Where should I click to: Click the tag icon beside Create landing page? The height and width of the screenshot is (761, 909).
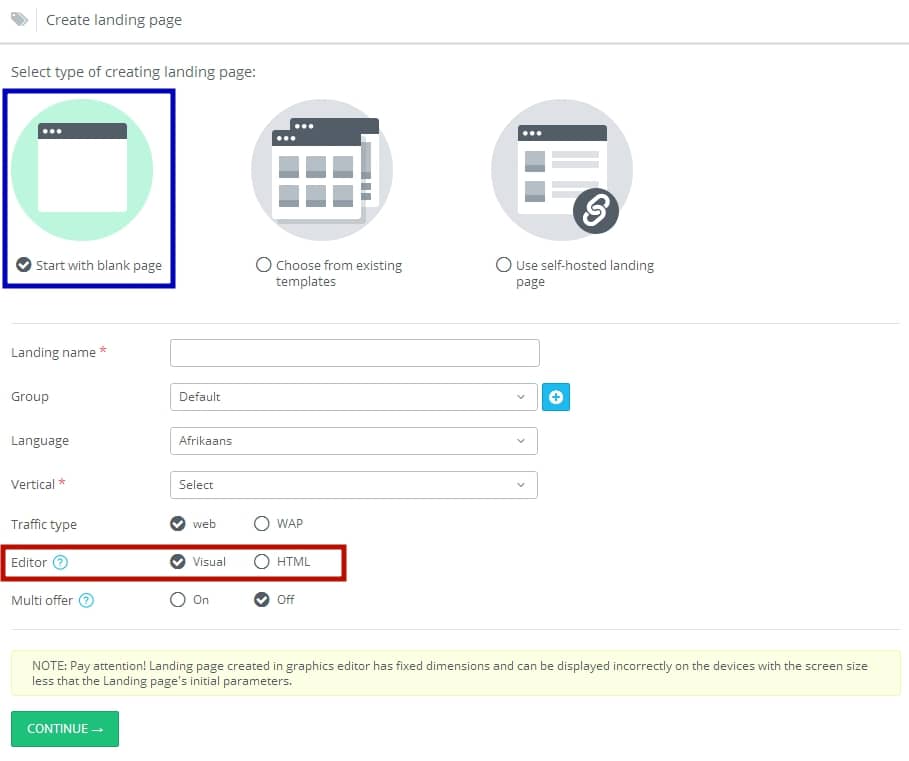click(x=19, y=19)
